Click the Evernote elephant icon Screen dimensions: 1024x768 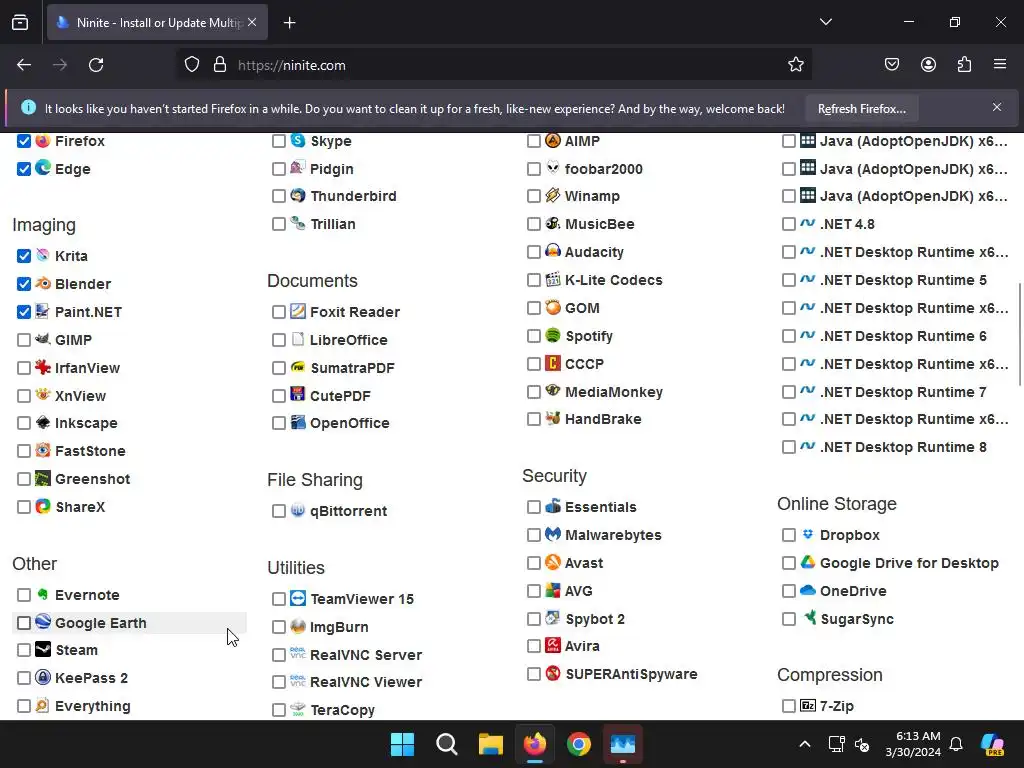pos(43,594)
